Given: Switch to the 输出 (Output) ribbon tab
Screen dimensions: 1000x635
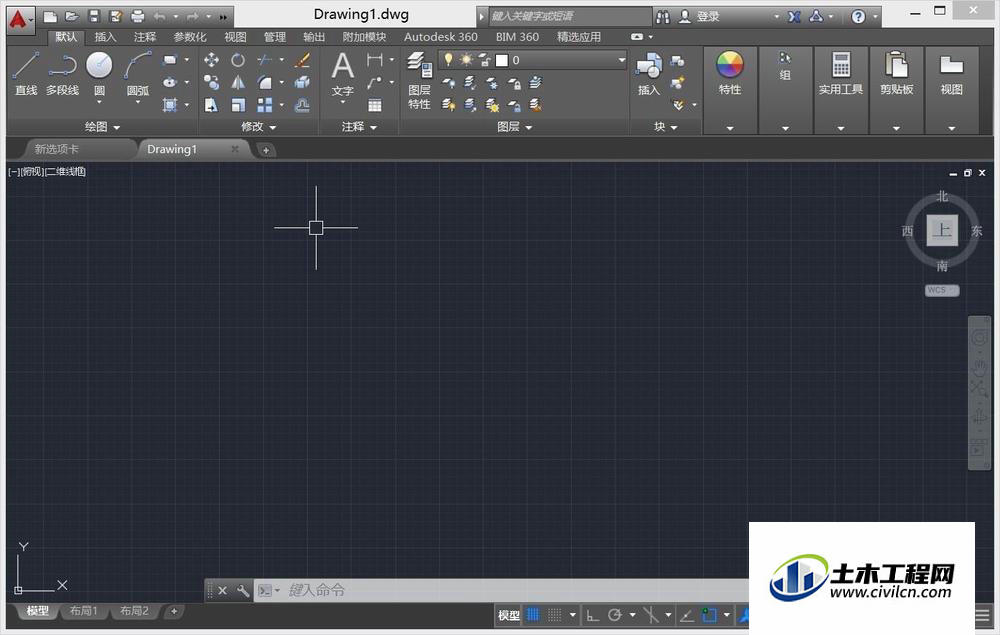Looking at the screenshot, I should coord(314,37).
